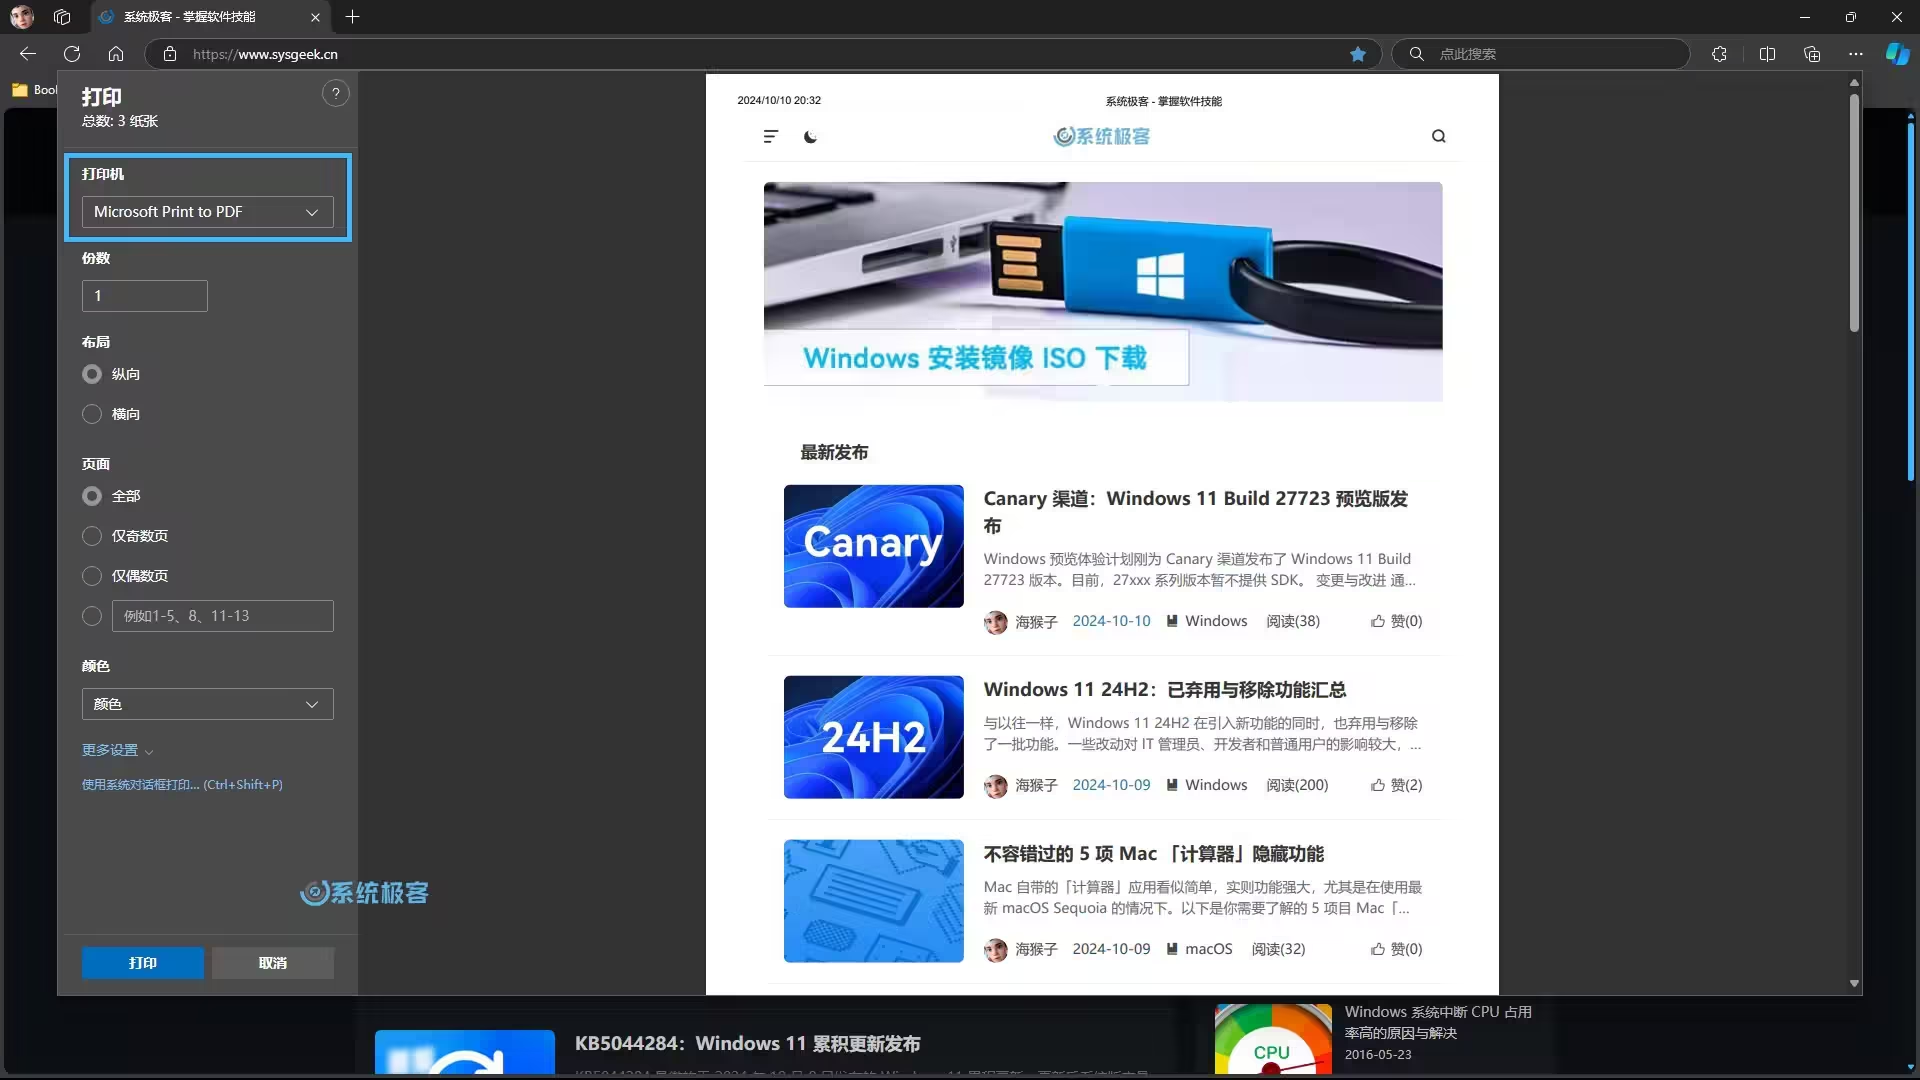
Task: Click the print preview vertical scrollbar thumb
Action: click(1854, 212)
